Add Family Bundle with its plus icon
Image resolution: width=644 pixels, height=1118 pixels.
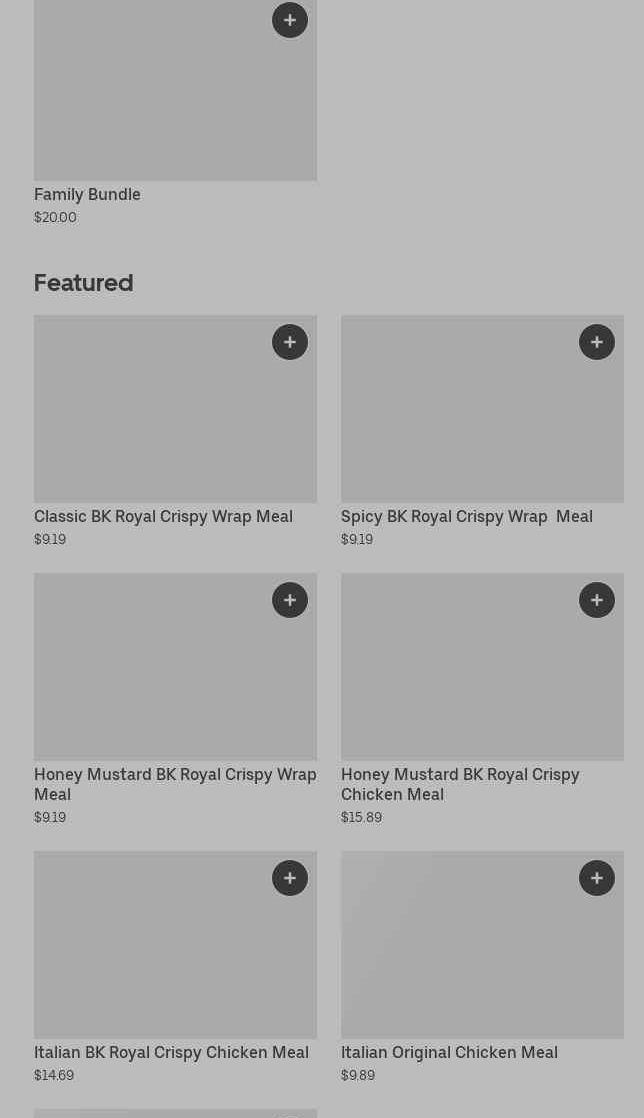tap(290, 20)
